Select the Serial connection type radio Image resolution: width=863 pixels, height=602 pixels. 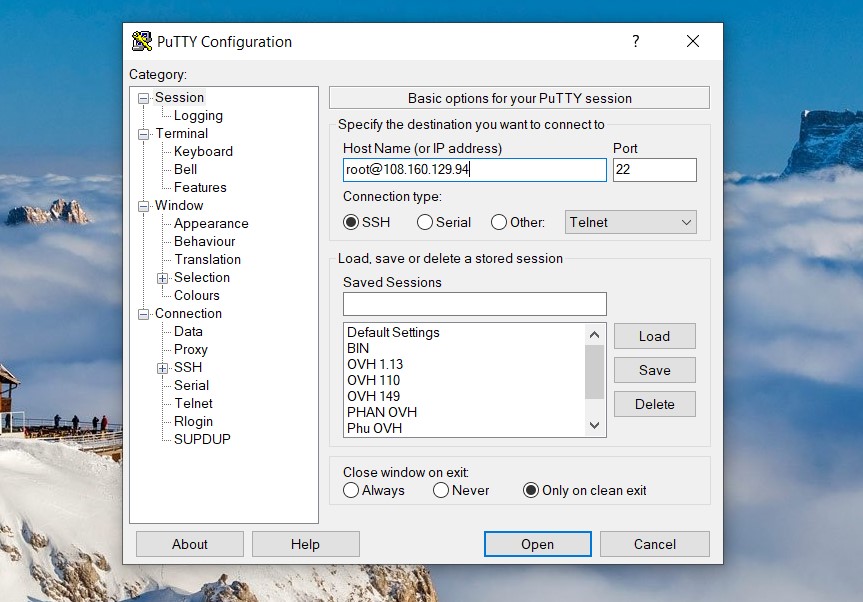(424, 222)
